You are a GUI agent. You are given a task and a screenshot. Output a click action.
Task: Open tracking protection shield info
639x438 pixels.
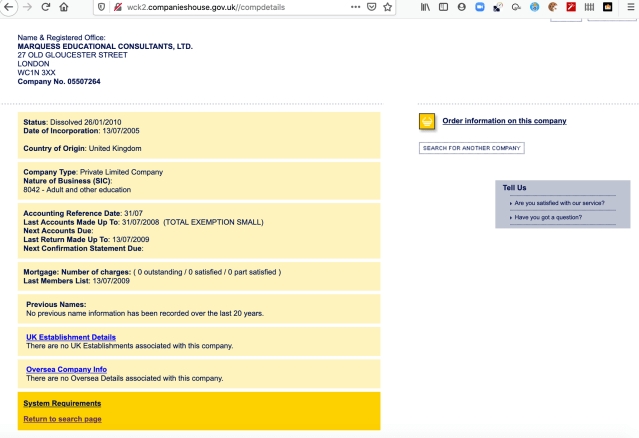(x=101, y=7)
